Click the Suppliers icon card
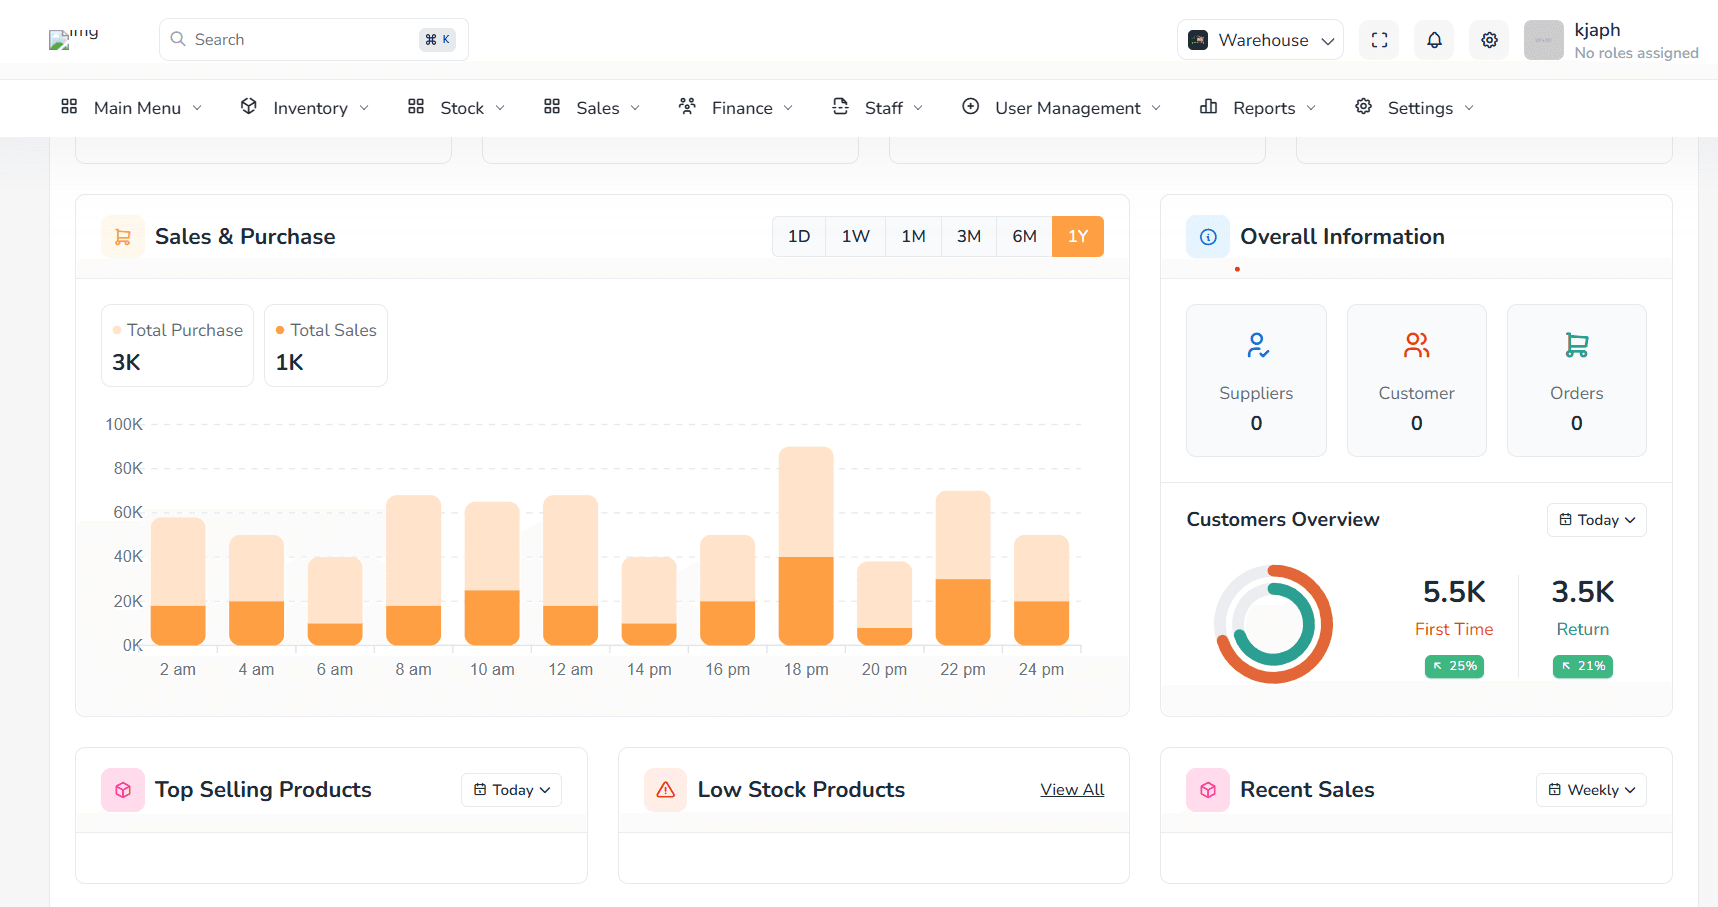Image resolution: width=1718 pixels, height=907 pixels. (x=1256, y=380)
